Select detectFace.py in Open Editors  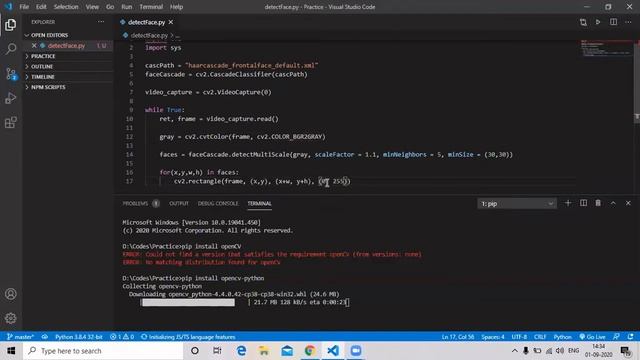pos(67,46)
